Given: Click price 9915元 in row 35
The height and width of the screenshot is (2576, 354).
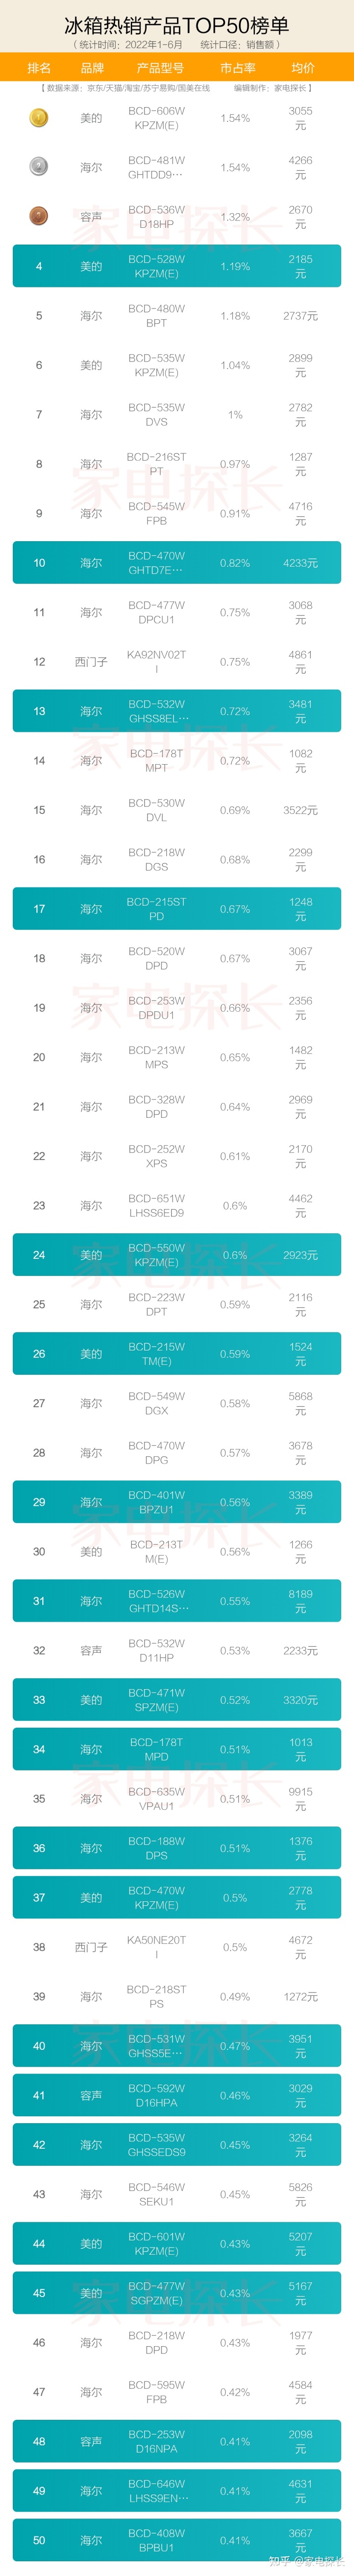Looking at the screenshot, I should pos(300,1799).
